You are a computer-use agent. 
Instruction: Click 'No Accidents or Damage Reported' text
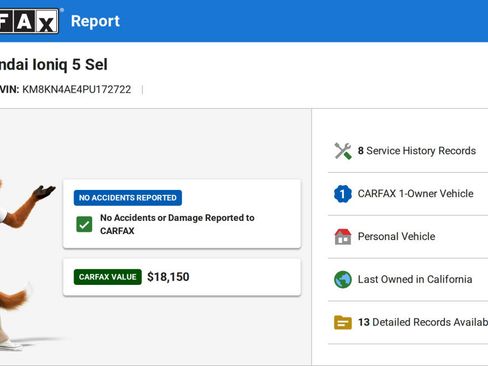[x=177, y=224]
